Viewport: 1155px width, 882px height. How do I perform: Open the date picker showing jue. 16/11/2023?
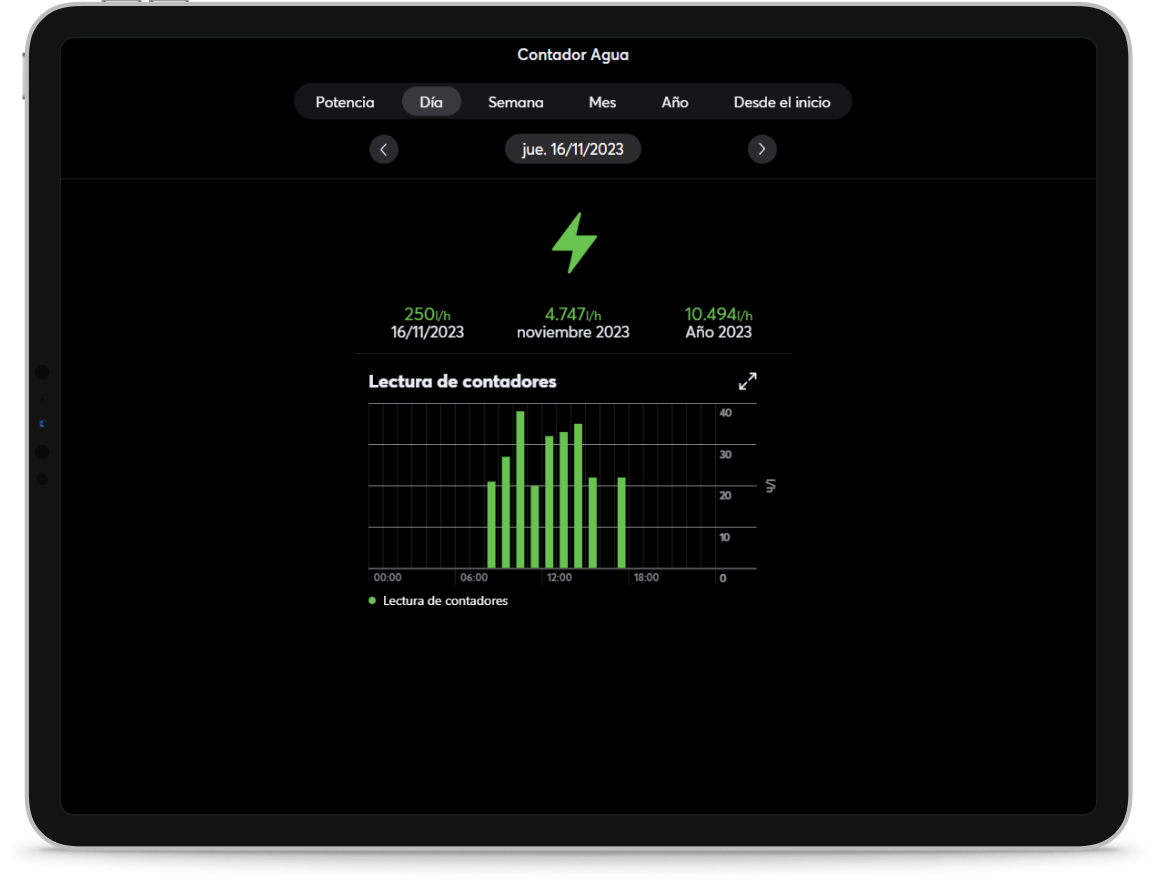(572, 149)
